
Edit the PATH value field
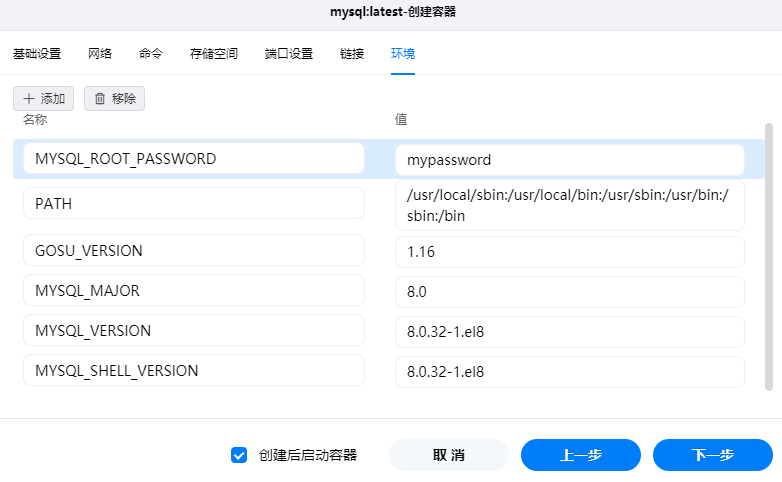(x=570, y=205)
